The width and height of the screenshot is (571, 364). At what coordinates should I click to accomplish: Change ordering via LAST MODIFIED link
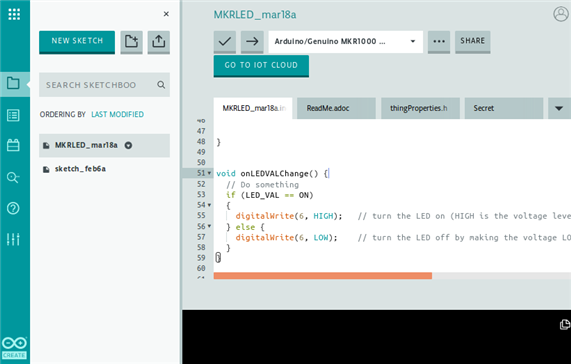117,114
